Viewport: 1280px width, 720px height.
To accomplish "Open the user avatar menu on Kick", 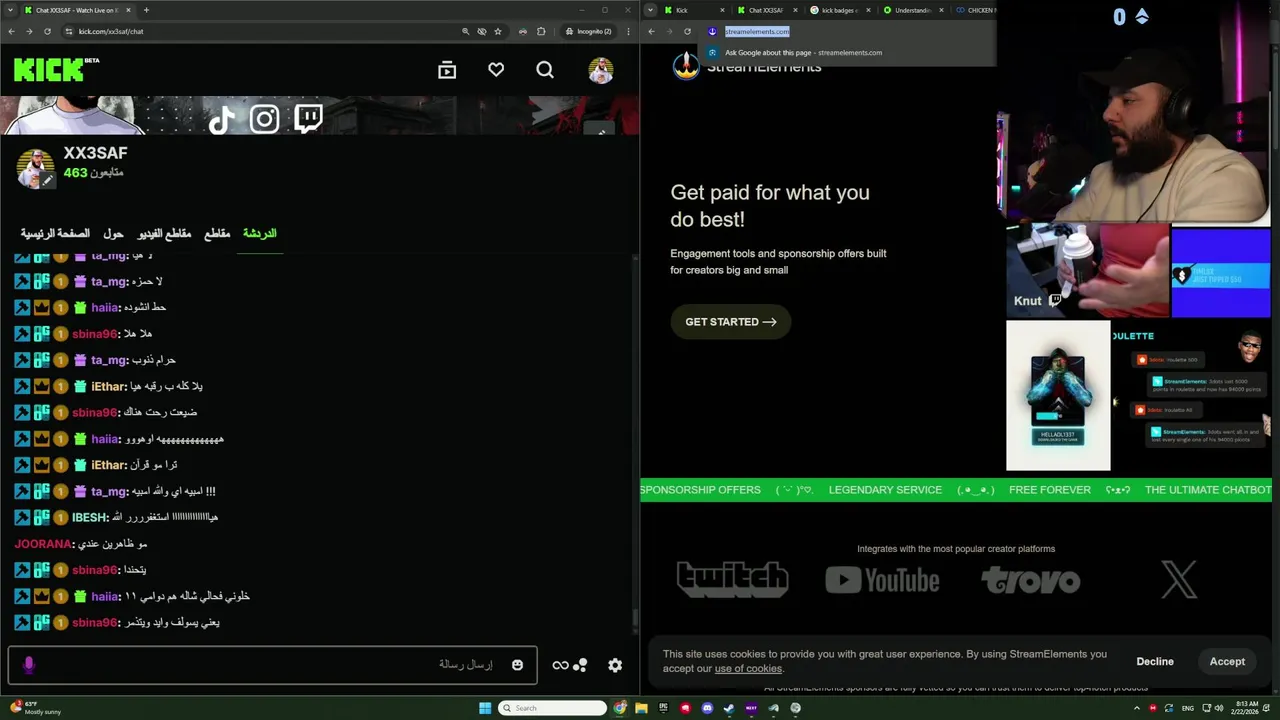I will tap(601, 70).
